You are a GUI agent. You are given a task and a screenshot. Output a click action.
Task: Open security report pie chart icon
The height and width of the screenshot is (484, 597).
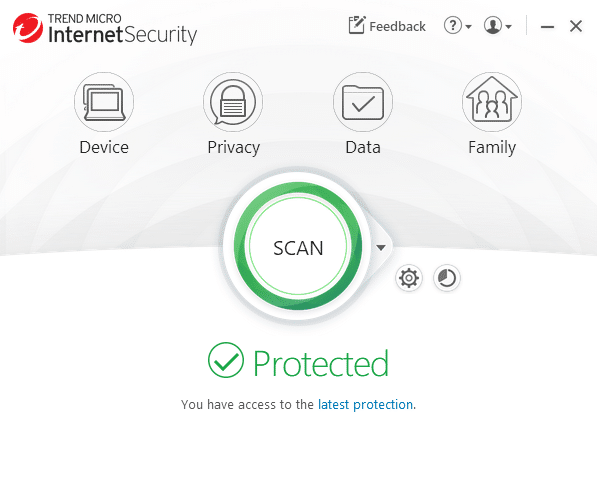(x=447, y=278)
